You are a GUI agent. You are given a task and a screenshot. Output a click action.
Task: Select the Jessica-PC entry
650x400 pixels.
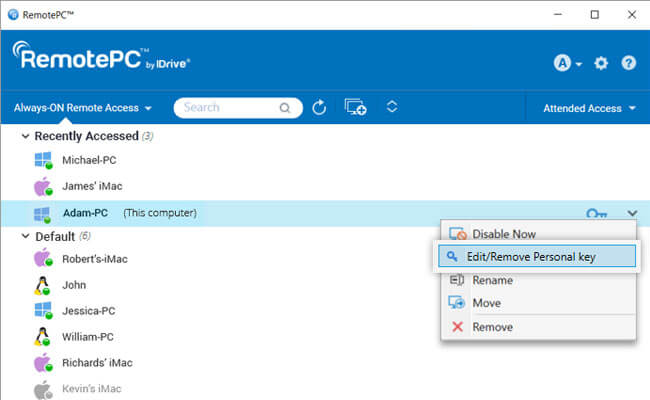coord(89,311)
